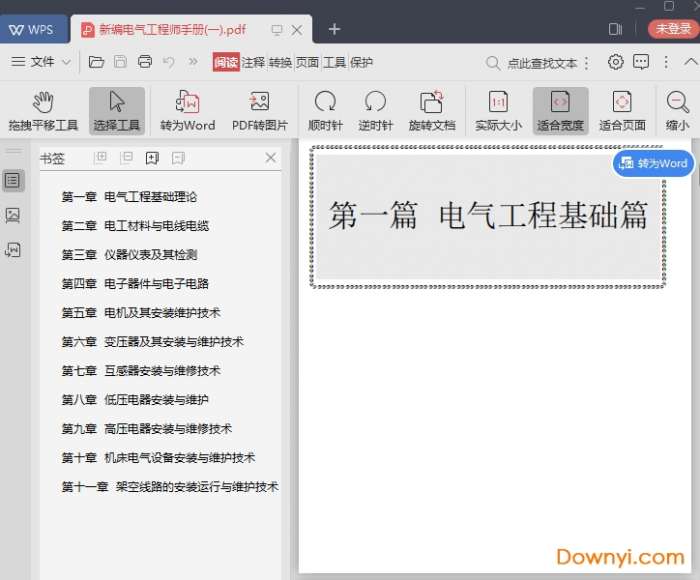Screen dimensions: 700x580
Task: Open the vertical three-dot more menu
Action: pyautogui.click(x=666, y=62)
